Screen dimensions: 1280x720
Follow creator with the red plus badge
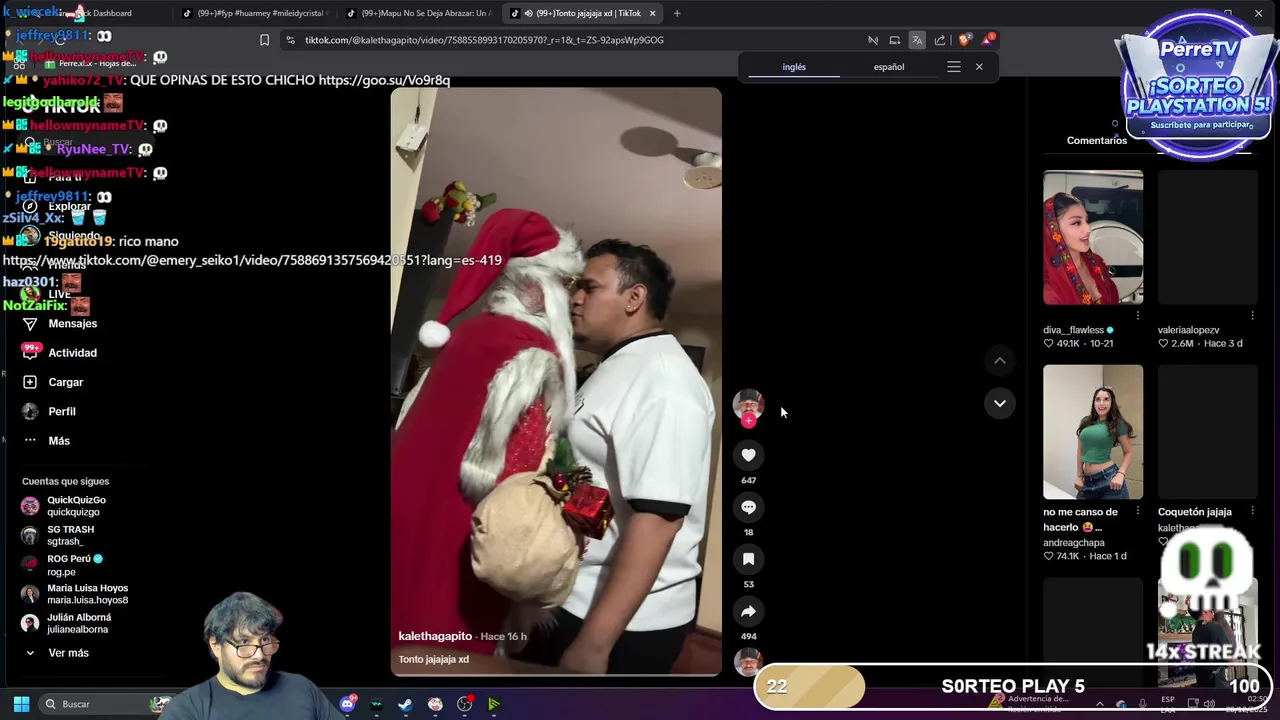click(x=748, y=421)
